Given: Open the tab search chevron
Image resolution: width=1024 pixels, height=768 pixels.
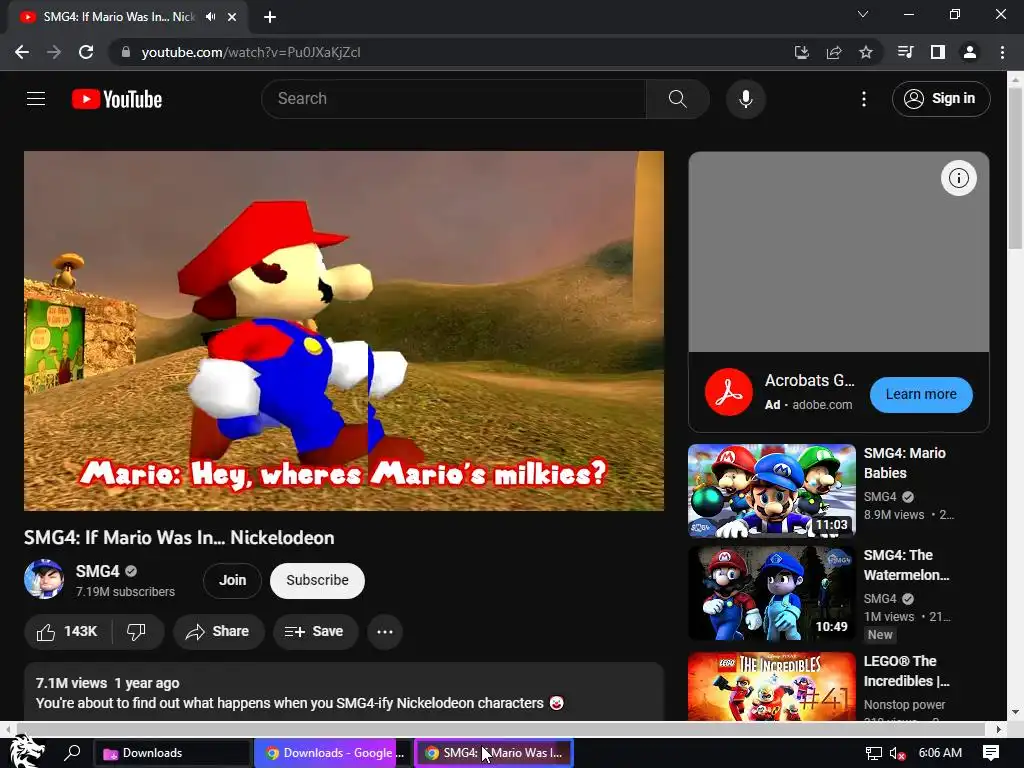Looking at the screenshot, I should [863, 14].
